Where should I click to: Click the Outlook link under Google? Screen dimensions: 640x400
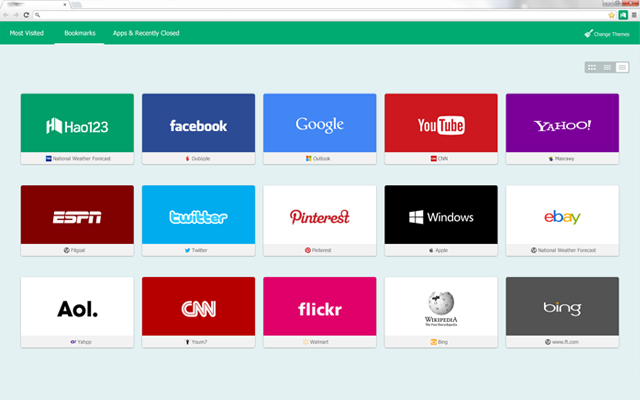318,159
